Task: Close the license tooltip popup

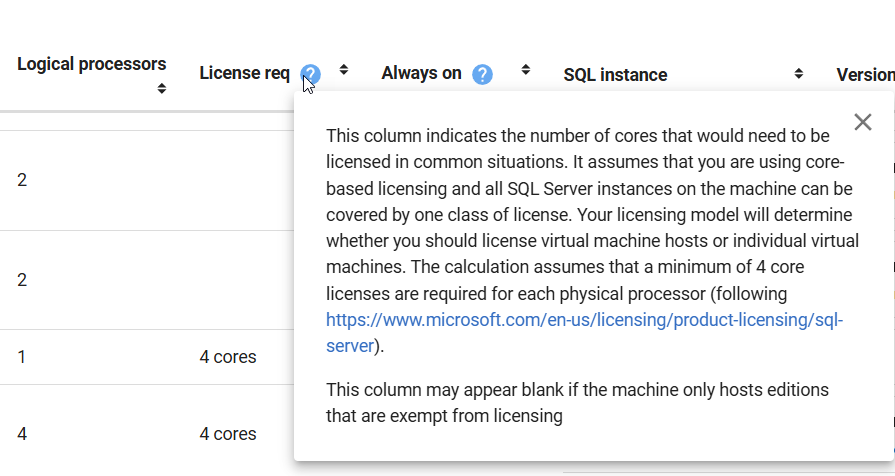Action: pyautogui.click(x=863, y=122)
